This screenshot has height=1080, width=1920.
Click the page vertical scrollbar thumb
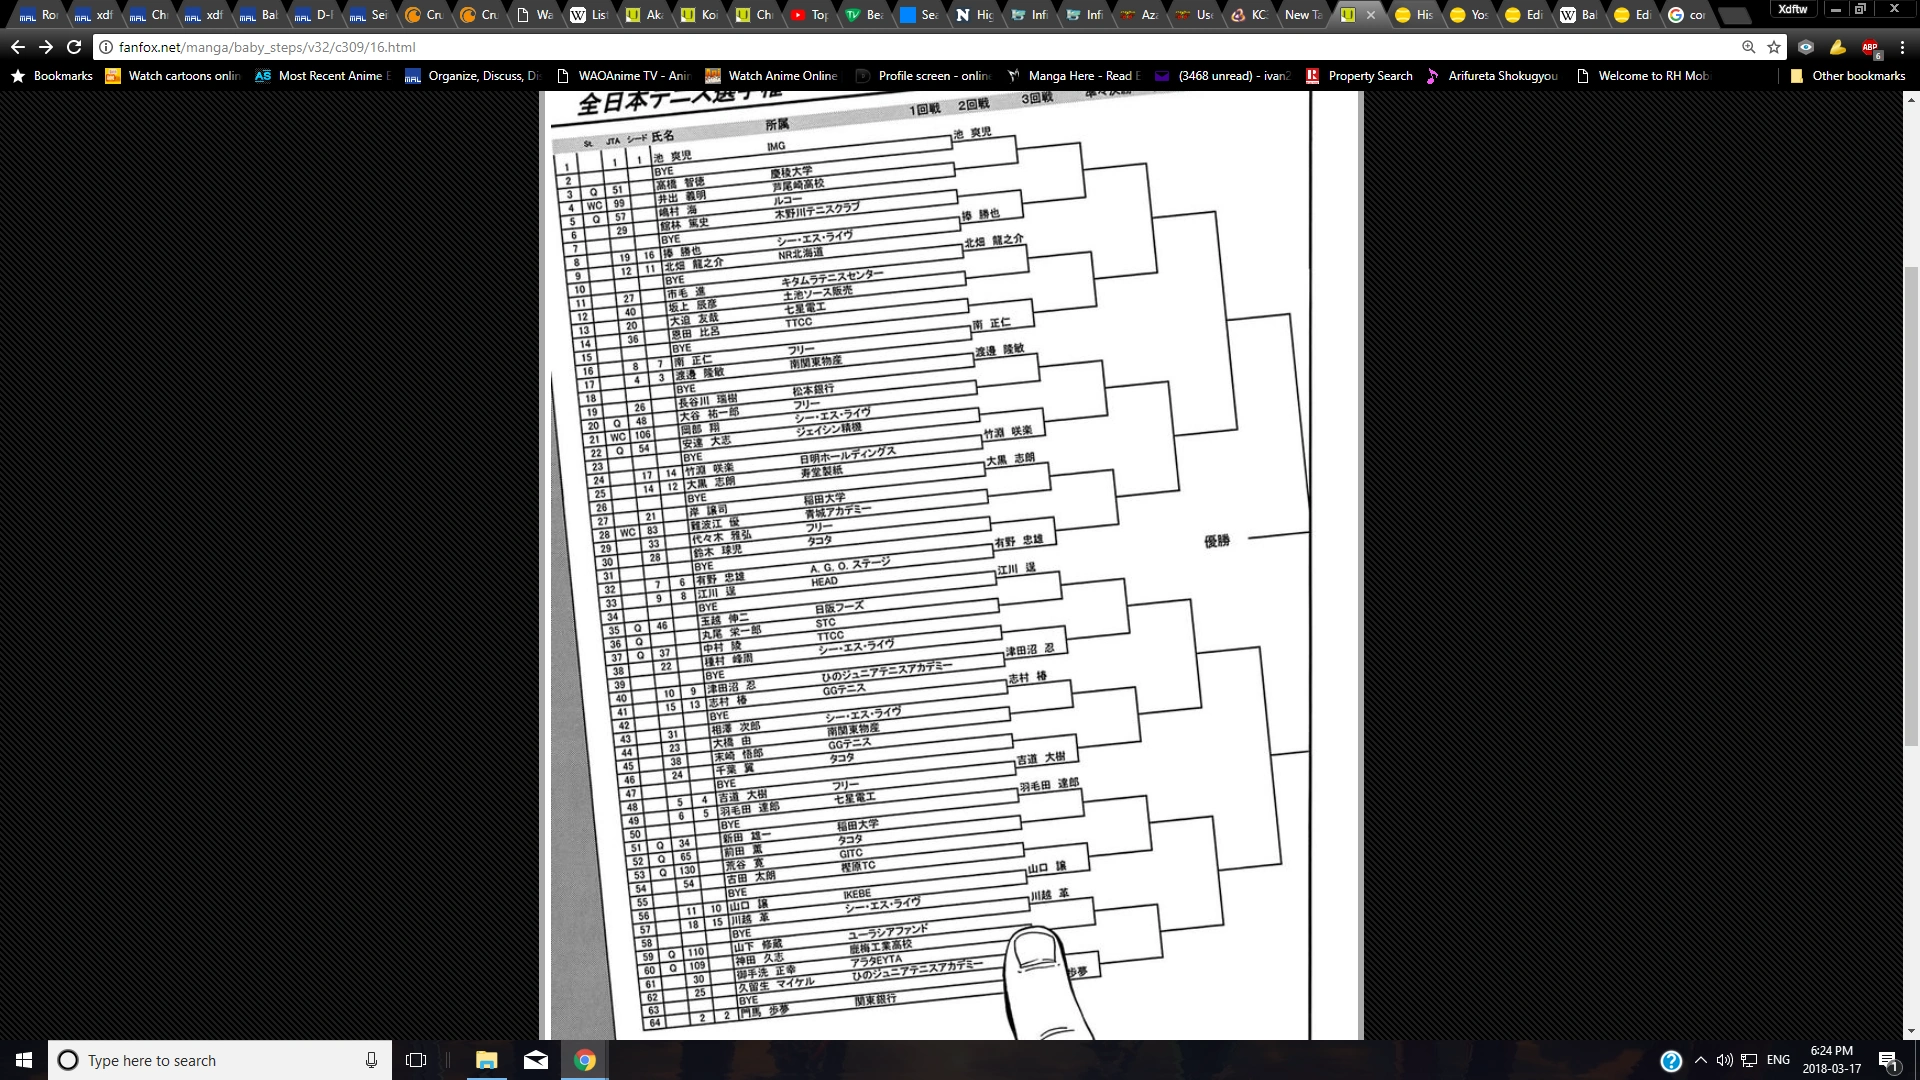[1911, 505]
